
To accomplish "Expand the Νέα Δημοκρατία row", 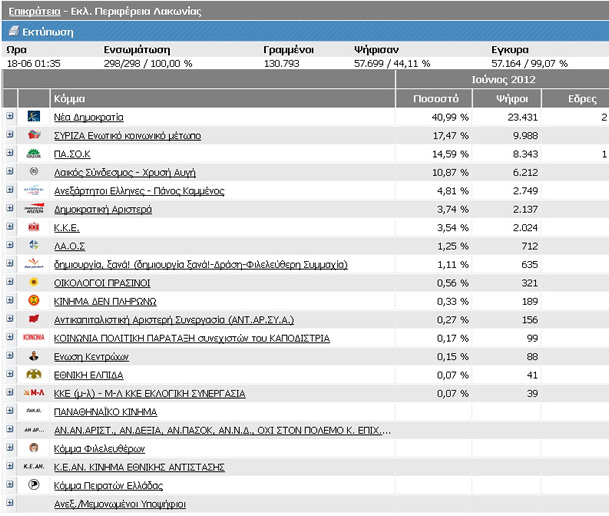I will tap(10, 116).
